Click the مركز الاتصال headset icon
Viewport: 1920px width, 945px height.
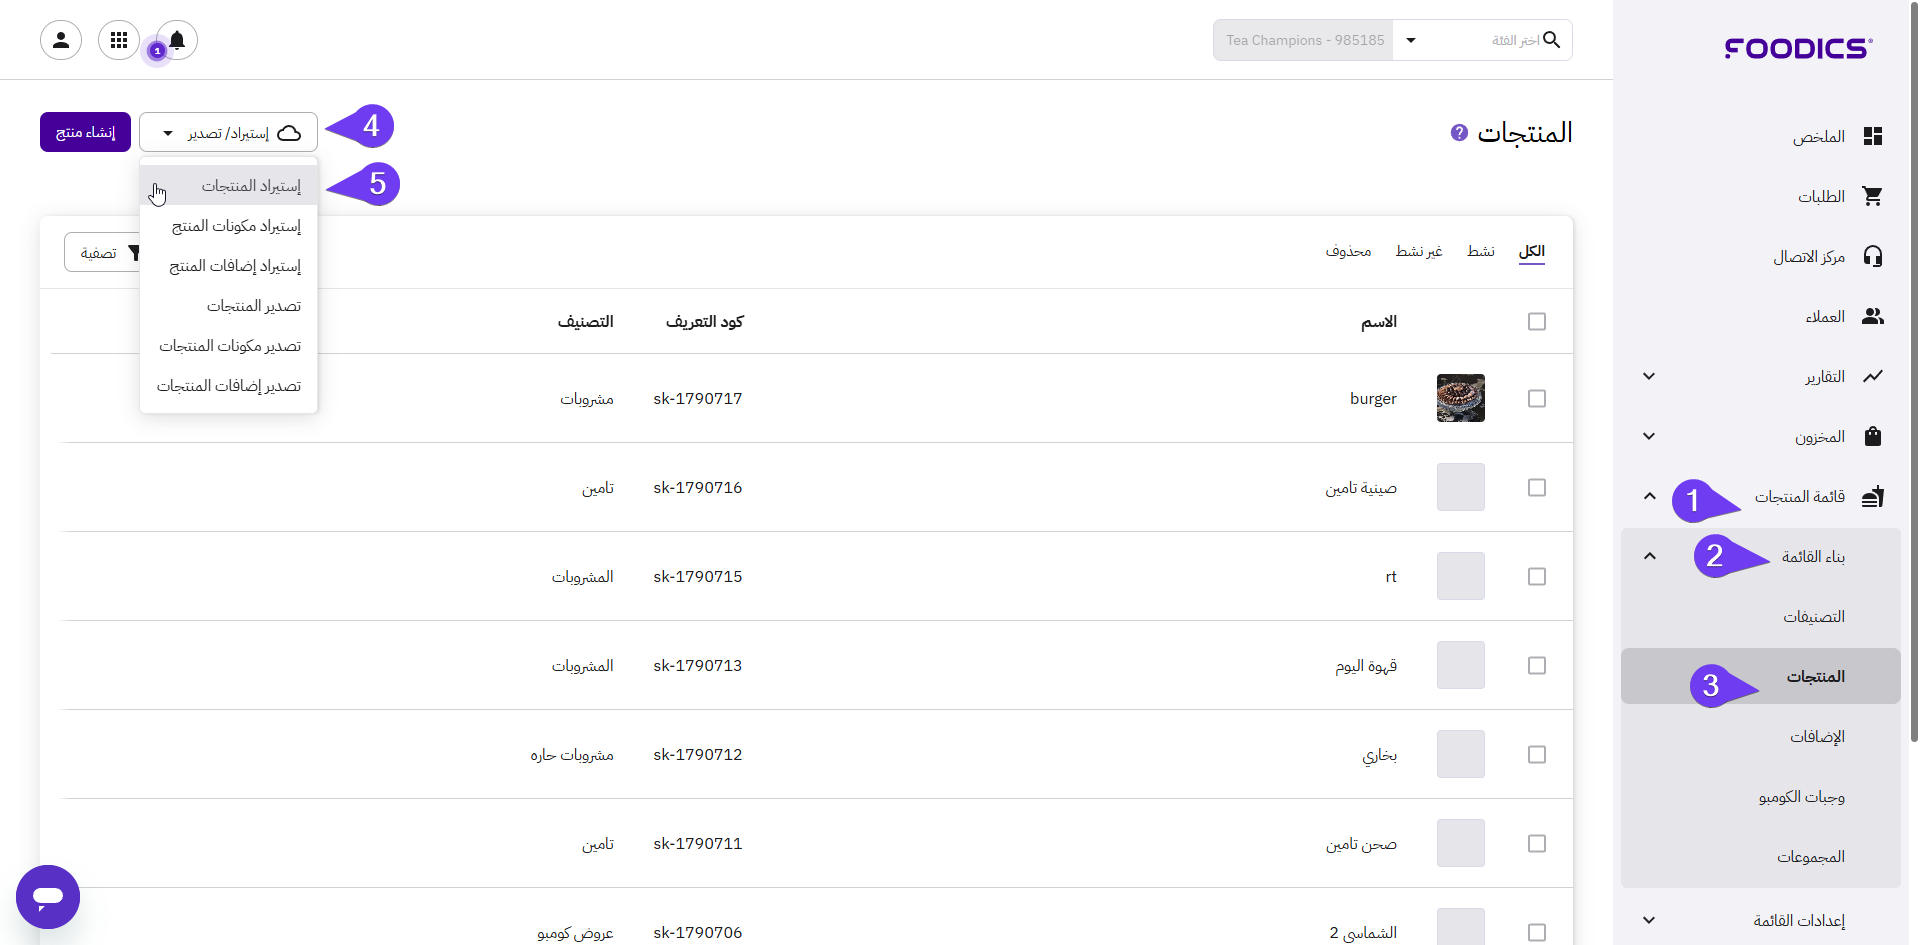click(x=1873, y=257)
